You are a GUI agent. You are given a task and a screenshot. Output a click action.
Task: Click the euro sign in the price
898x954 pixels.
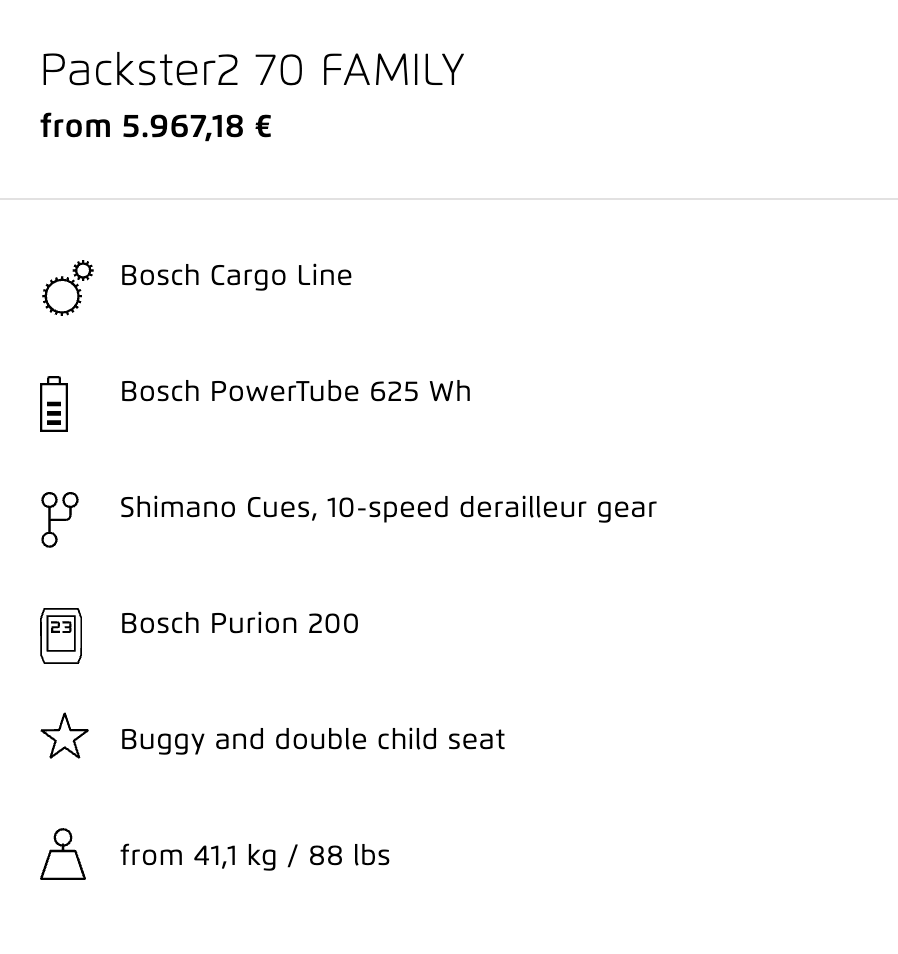click(263, 127)
